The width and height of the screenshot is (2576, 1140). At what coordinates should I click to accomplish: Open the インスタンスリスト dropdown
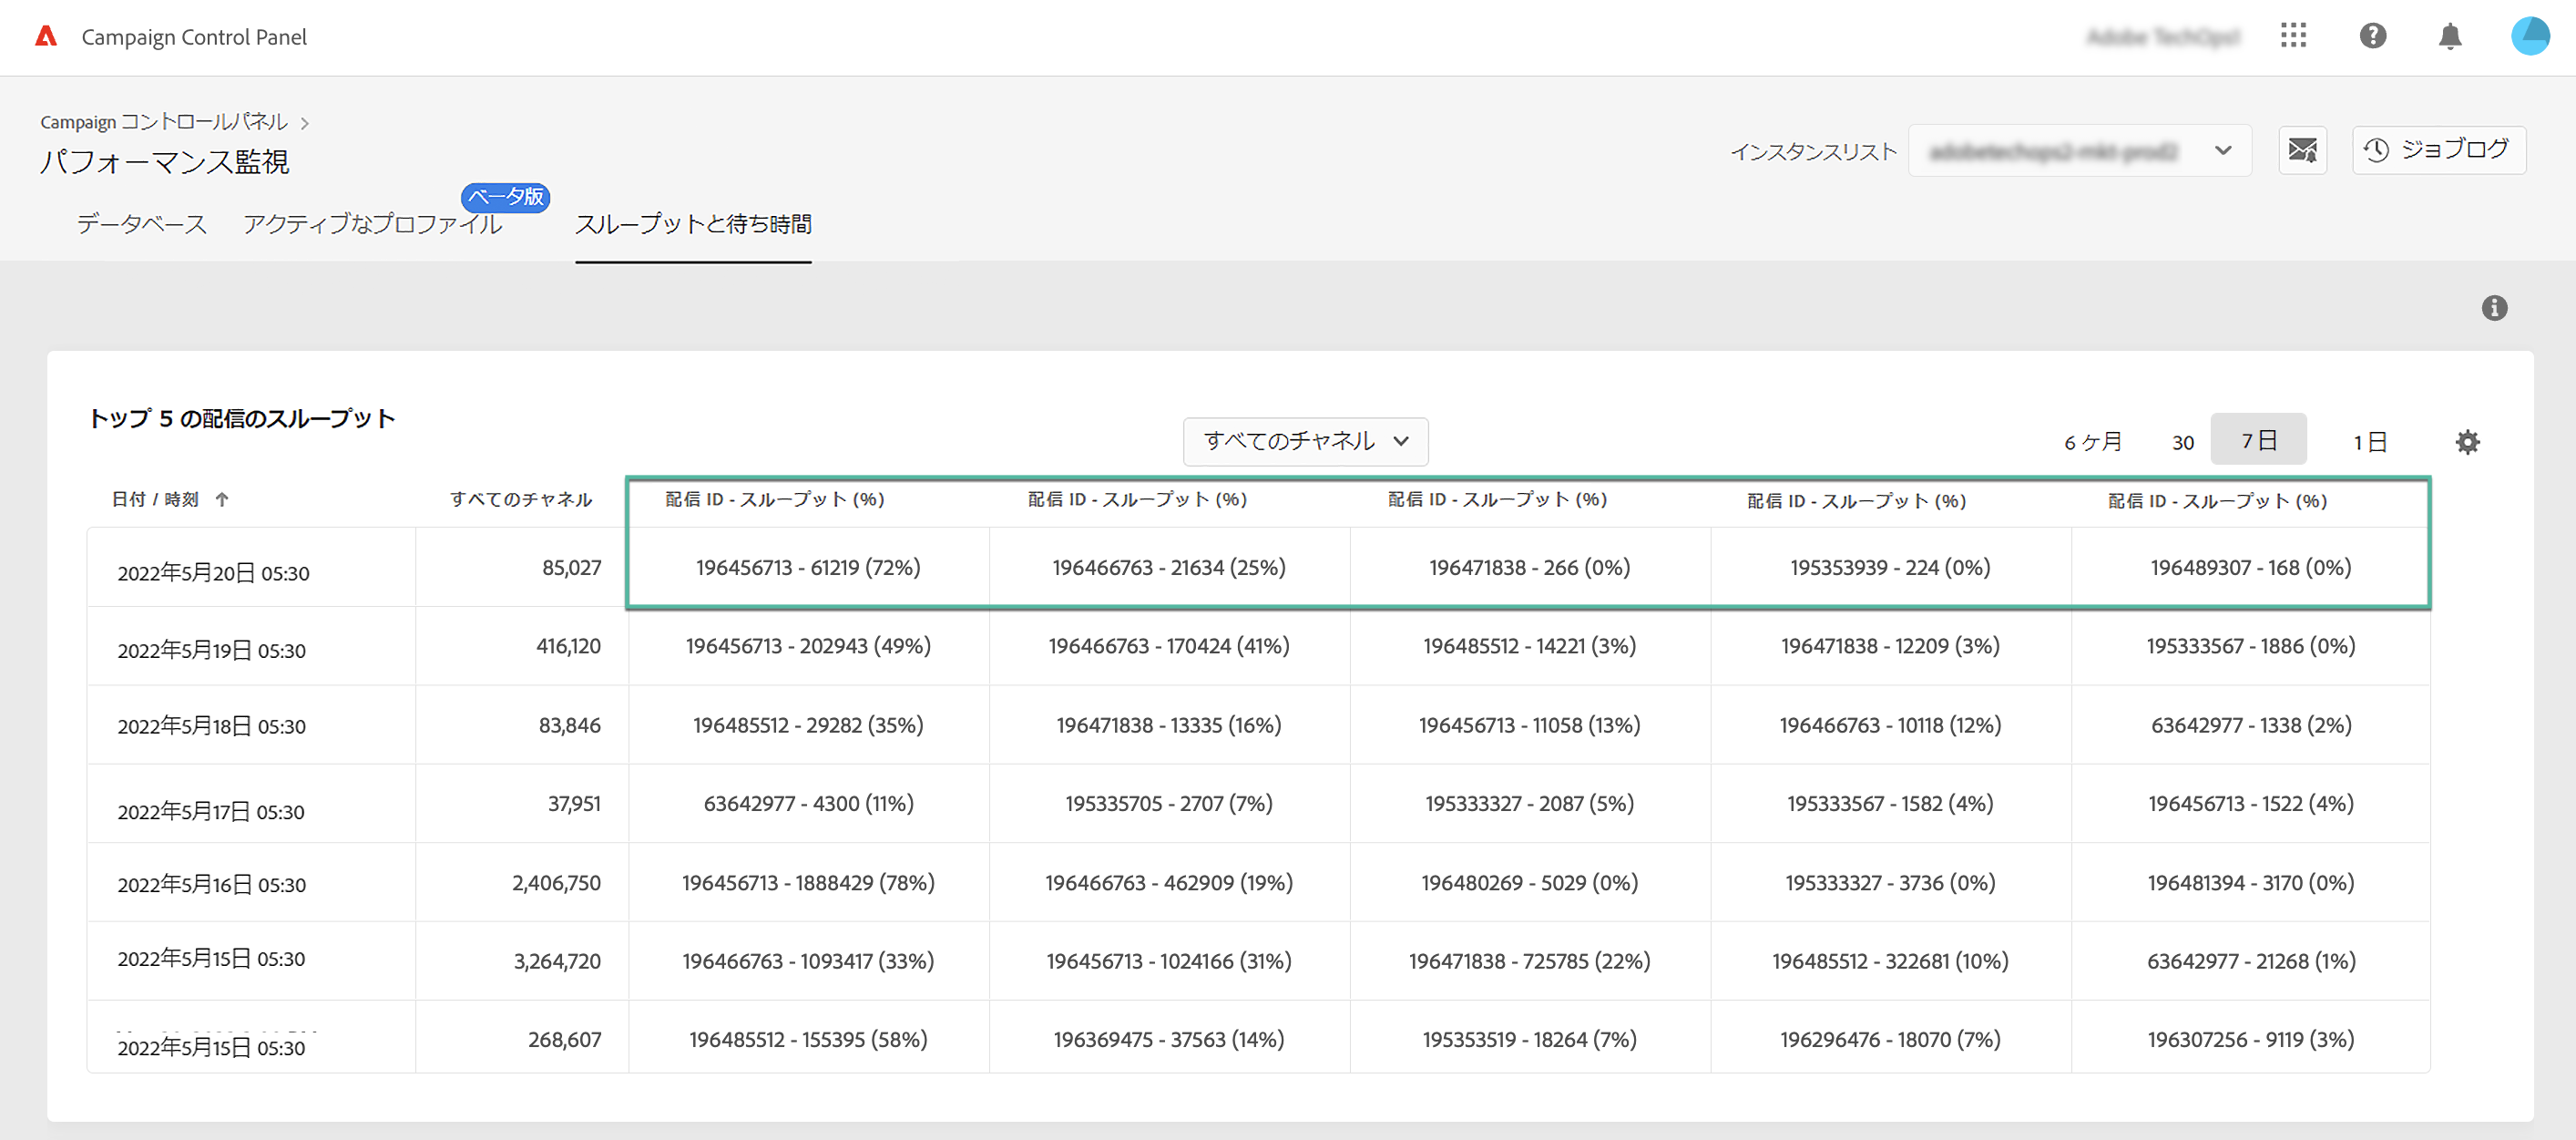click(x=2079, y=151)
